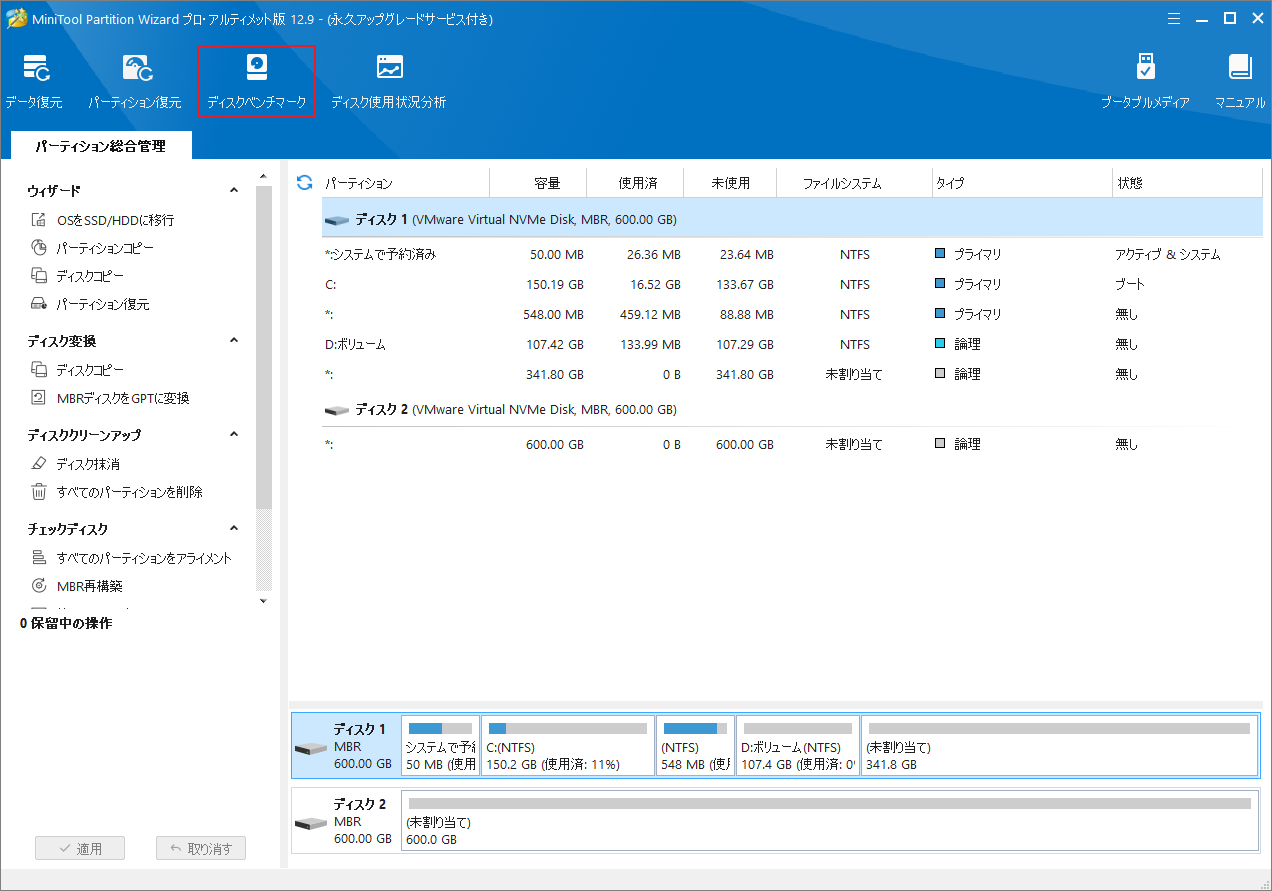1272x891 pixels.
Task: Choose すべてのパーティションを削除
Action: click(x=117, y=492)
